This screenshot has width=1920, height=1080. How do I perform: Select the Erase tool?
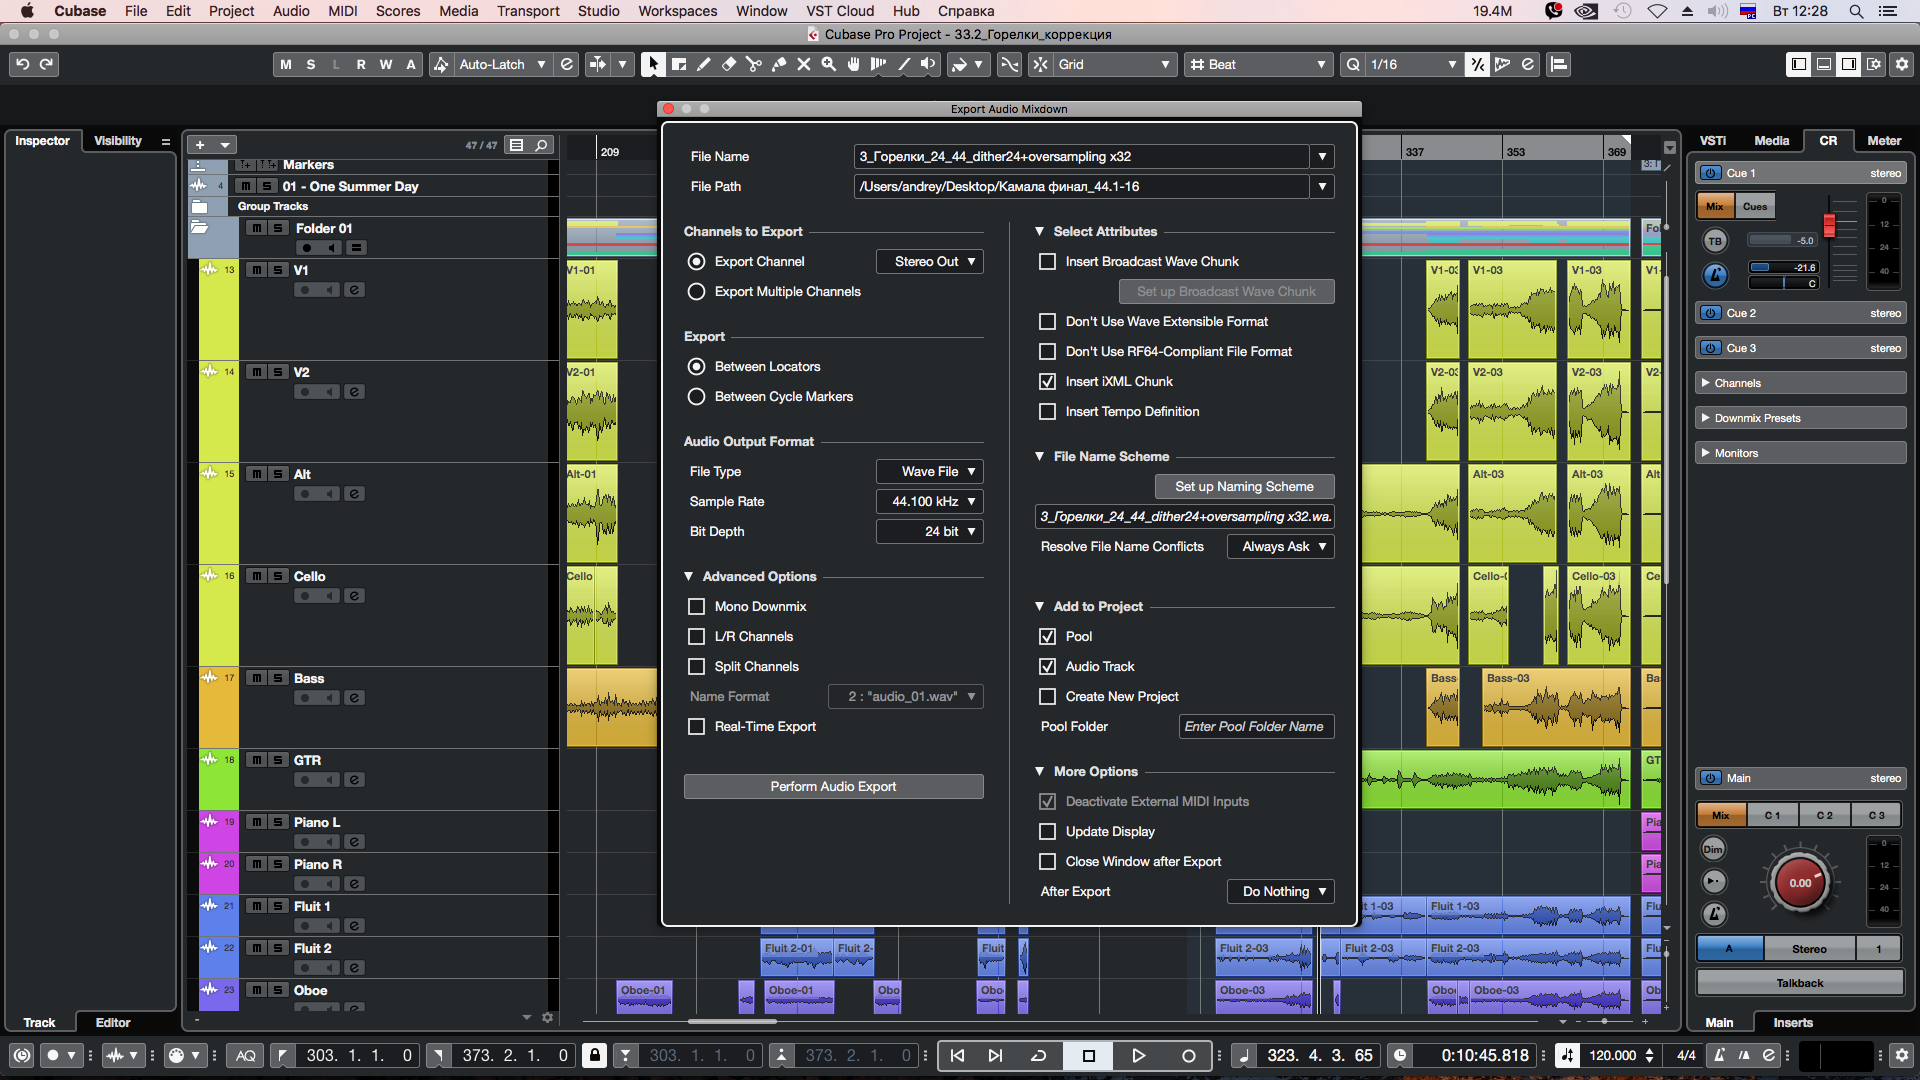[729, 64]
